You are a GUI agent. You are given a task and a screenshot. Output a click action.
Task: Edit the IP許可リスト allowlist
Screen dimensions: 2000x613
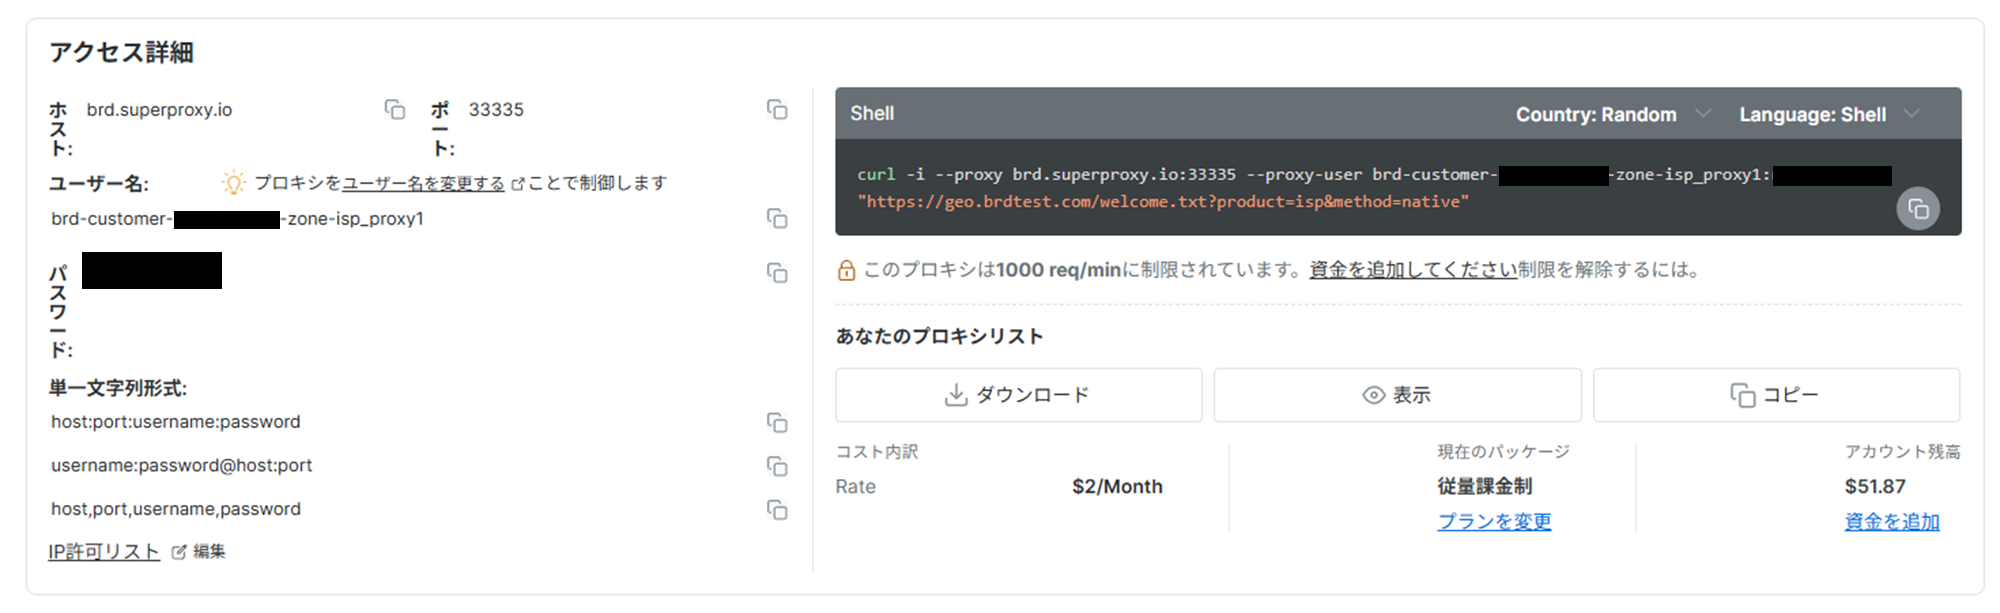point(199,552)
